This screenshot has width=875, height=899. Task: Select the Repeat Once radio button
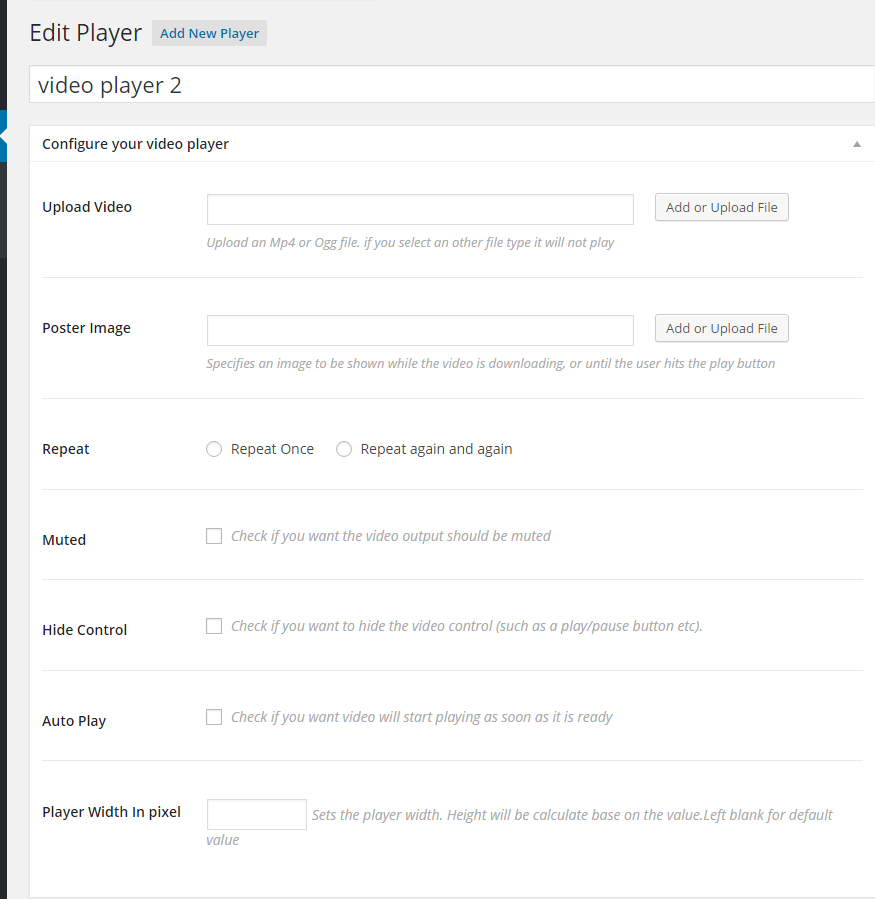point(214,450)
